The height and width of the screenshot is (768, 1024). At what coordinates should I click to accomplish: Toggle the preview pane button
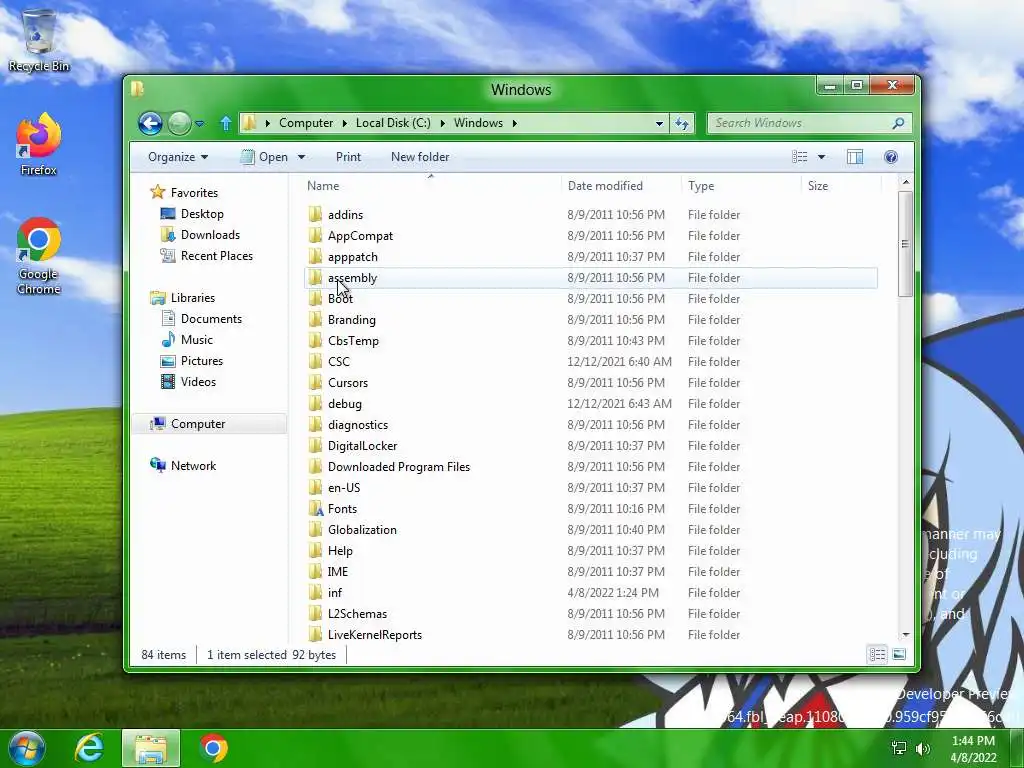pos(855,157)
